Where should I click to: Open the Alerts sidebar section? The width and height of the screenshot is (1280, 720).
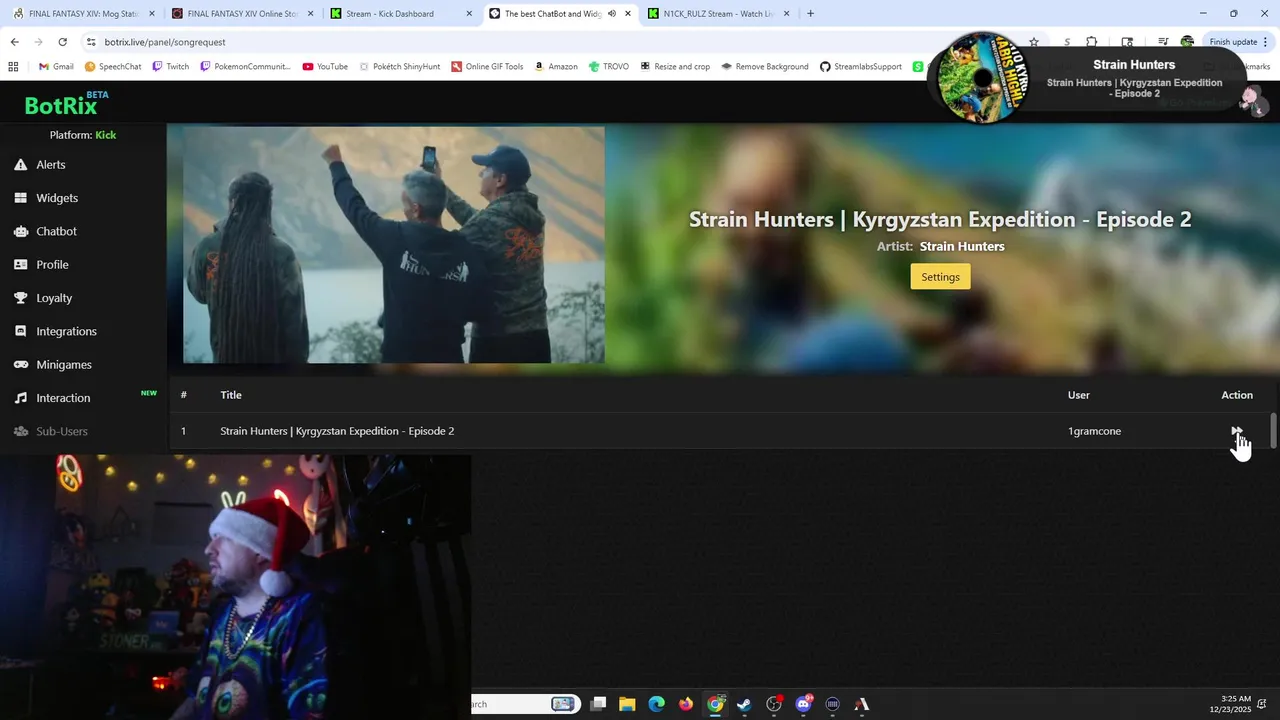click(x=40, y=164)
